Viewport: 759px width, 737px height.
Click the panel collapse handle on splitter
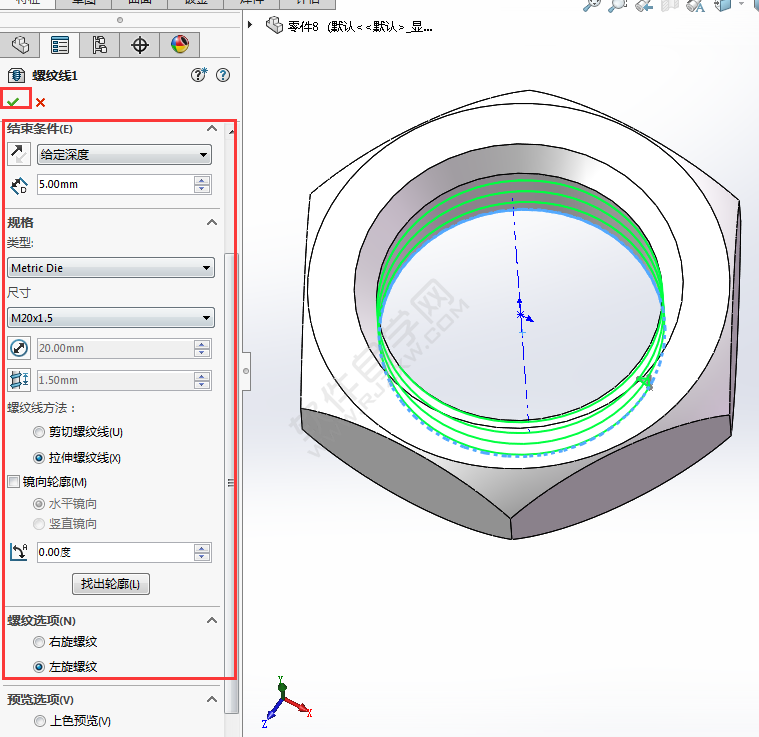pos(246,371)
